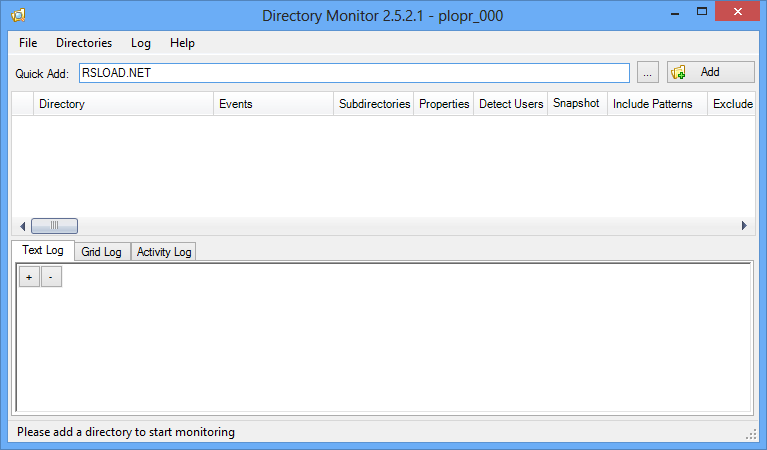767x450 pixels.
Task: Open the browse folder ellipsis button
Action: tap(648, 72)
